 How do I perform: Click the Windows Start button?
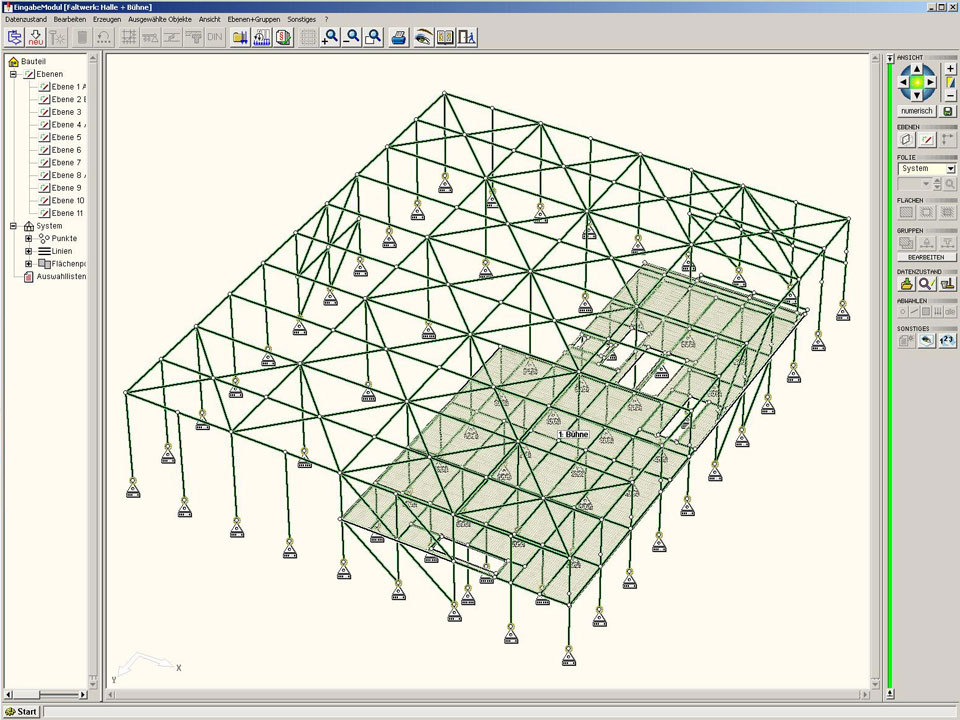[x=21, y=712]
